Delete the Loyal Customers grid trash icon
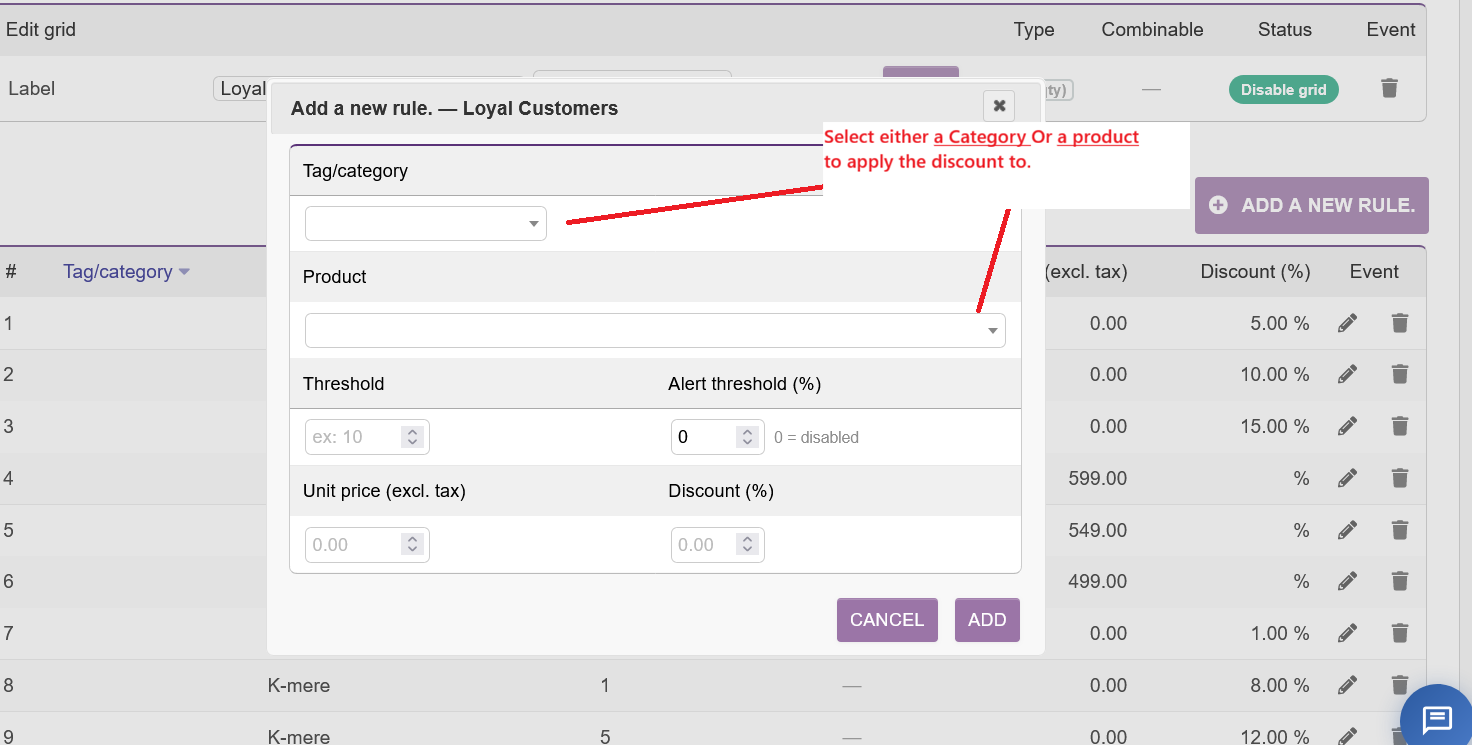 (x=1389, y=88)
